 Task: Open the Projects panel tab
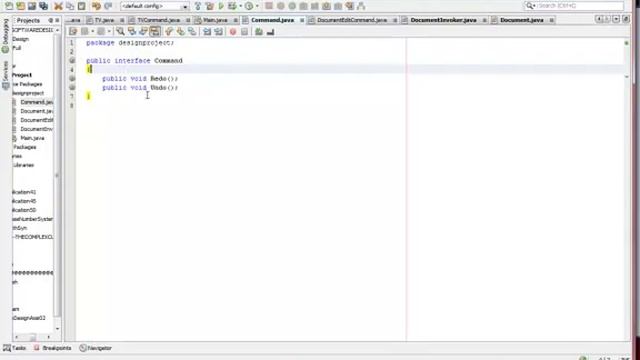click(x=28, y=20)
